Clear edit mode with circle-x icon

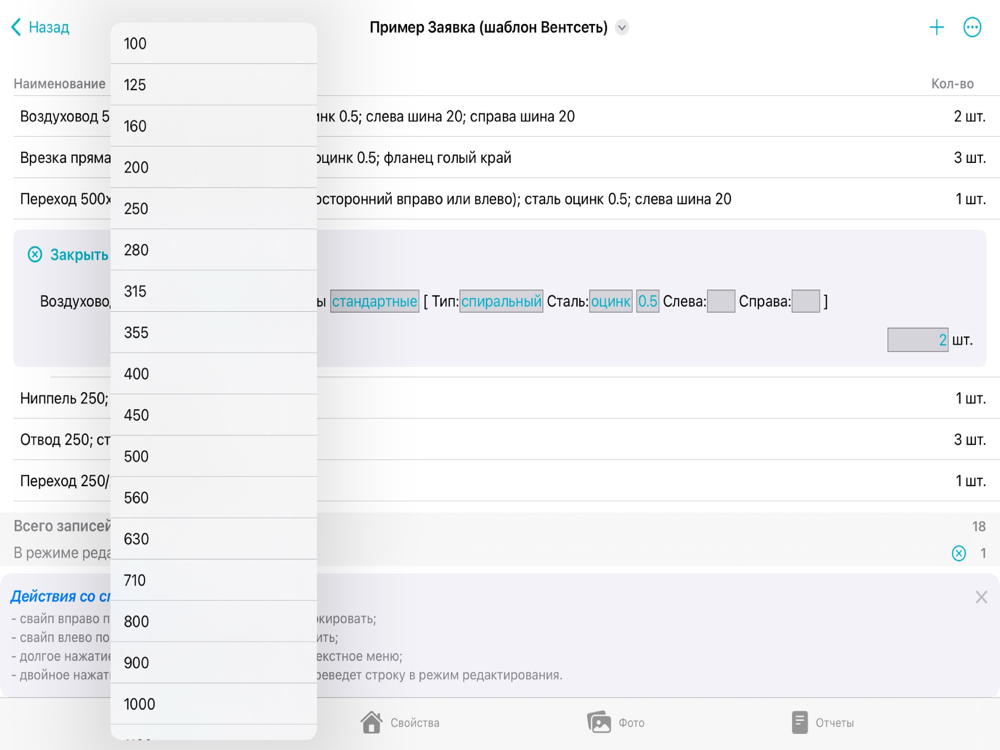coord(959,553)
